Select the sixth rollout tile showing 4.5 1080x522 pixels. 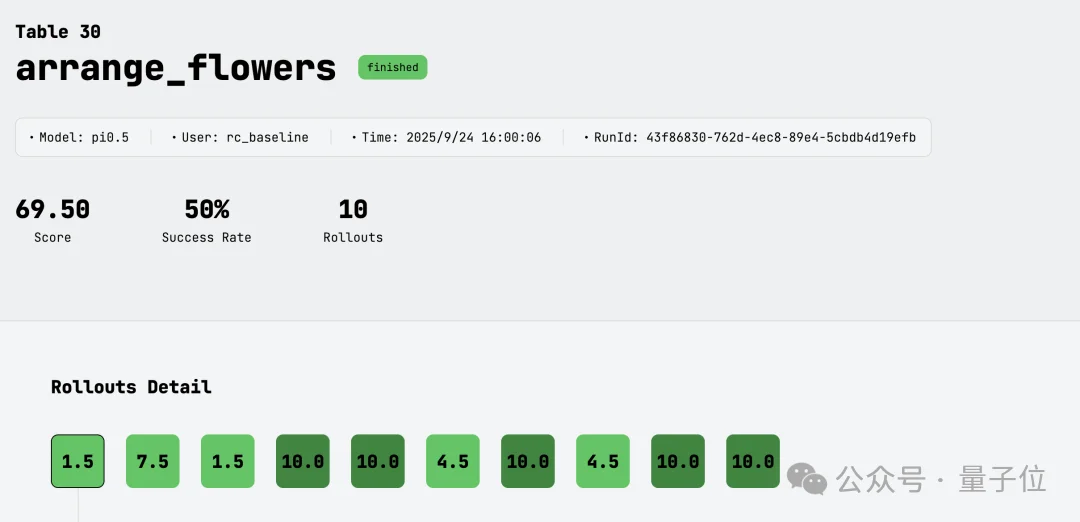coord(452,461)
